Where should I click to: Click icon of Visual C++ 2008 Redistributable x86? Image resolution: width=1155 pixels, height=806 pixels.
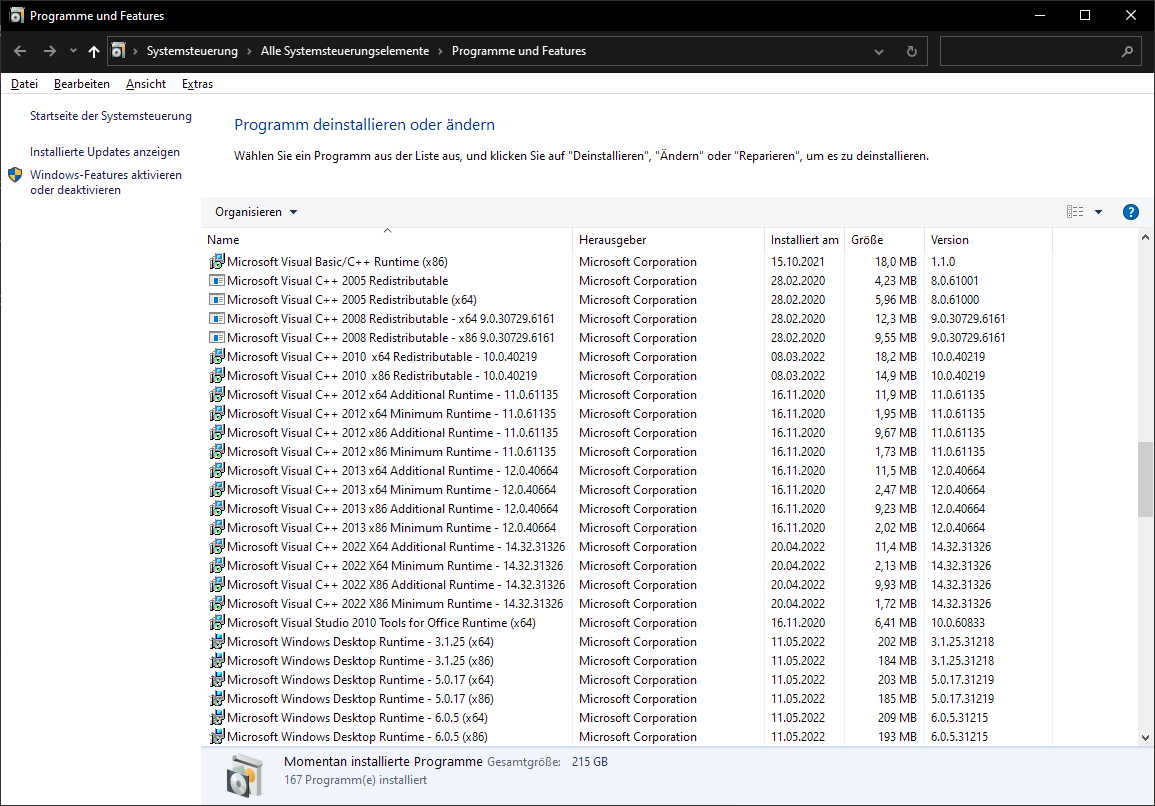click(217, 337)
